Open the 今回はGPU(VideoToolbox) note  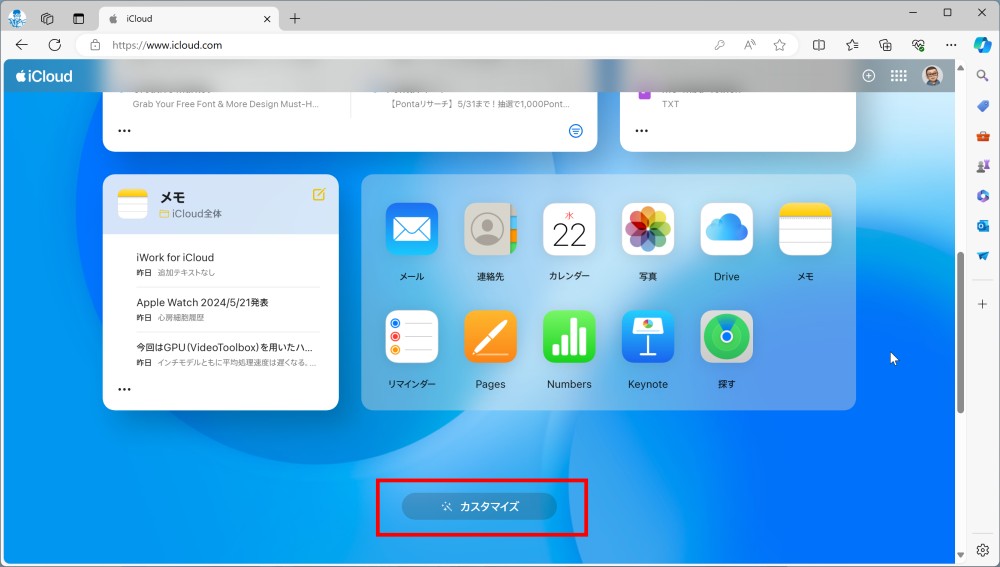coord(228,354)
